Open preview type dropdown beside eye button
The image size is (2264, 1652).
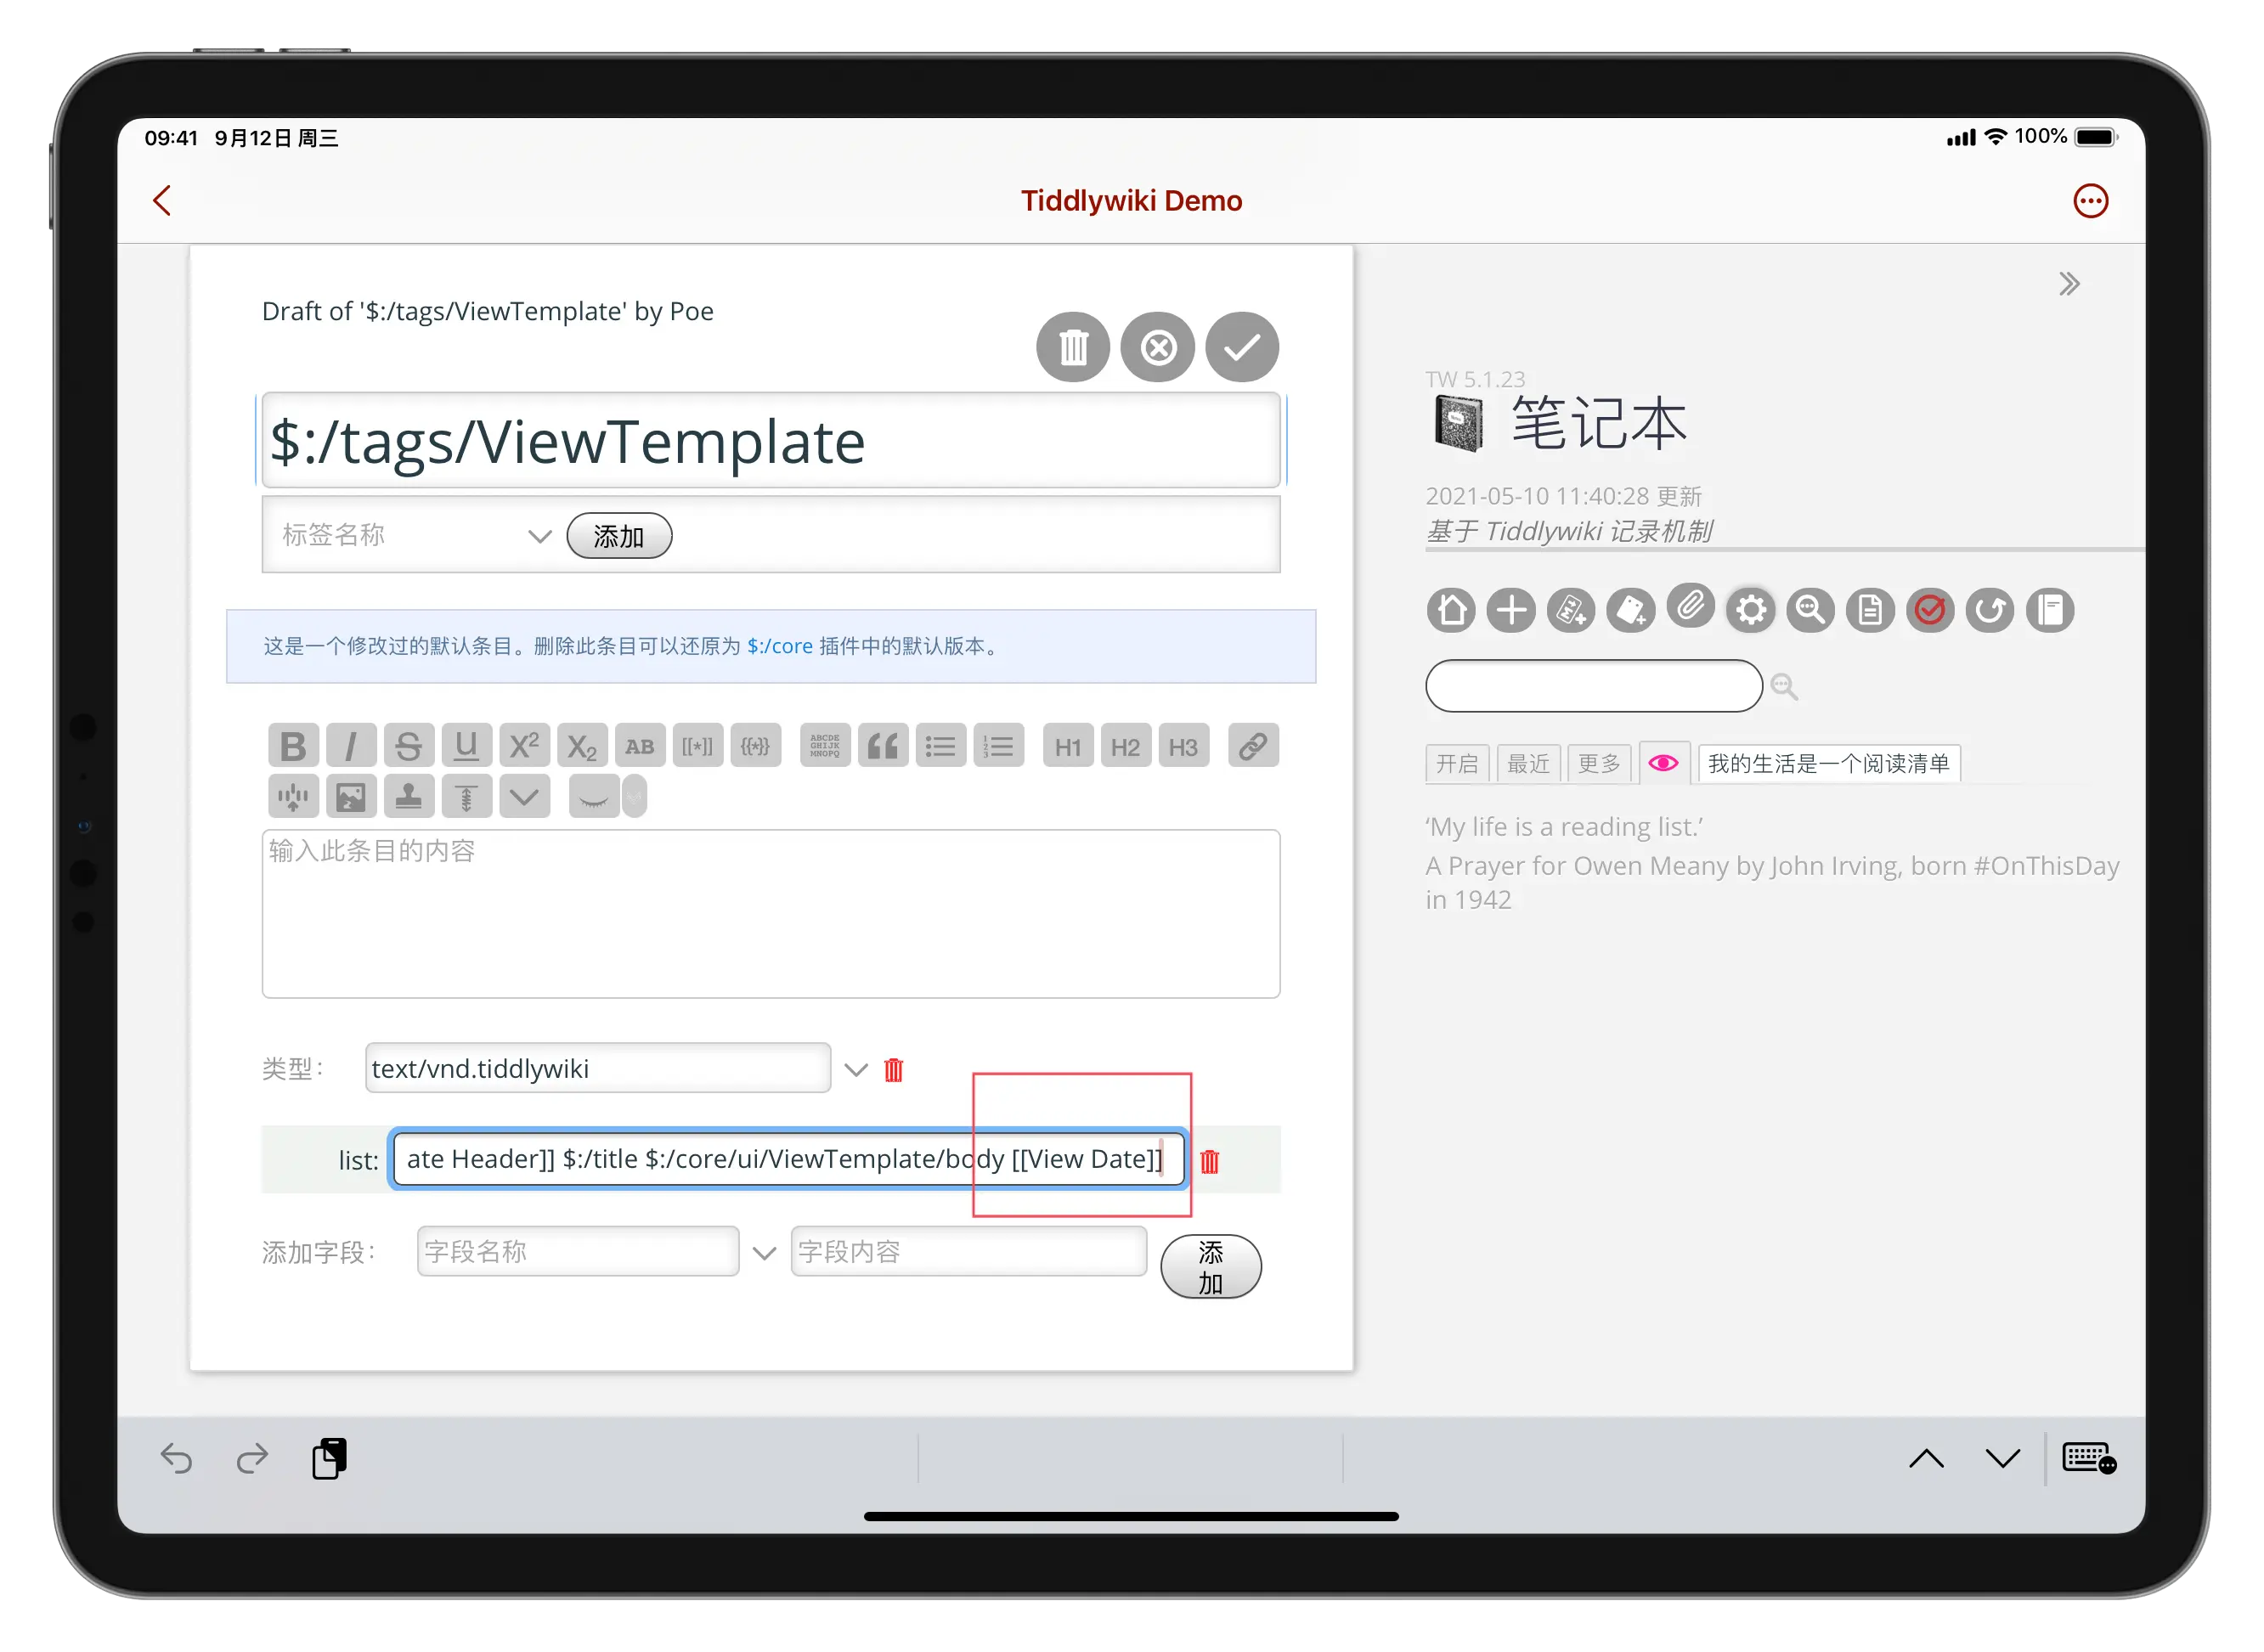click(635, 797)
